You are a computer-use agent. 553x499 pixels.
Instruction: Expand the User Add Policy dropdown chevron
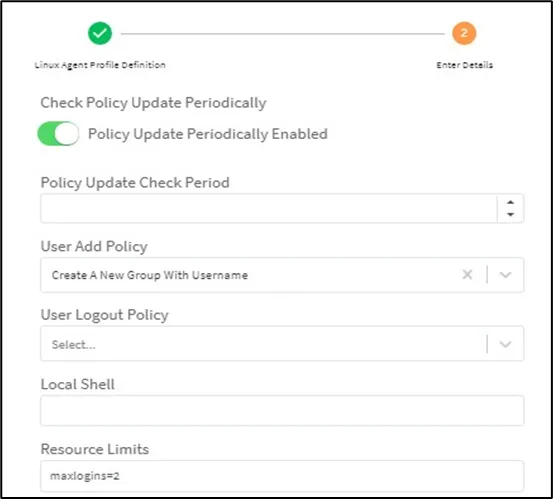click(x=505, y=274)
